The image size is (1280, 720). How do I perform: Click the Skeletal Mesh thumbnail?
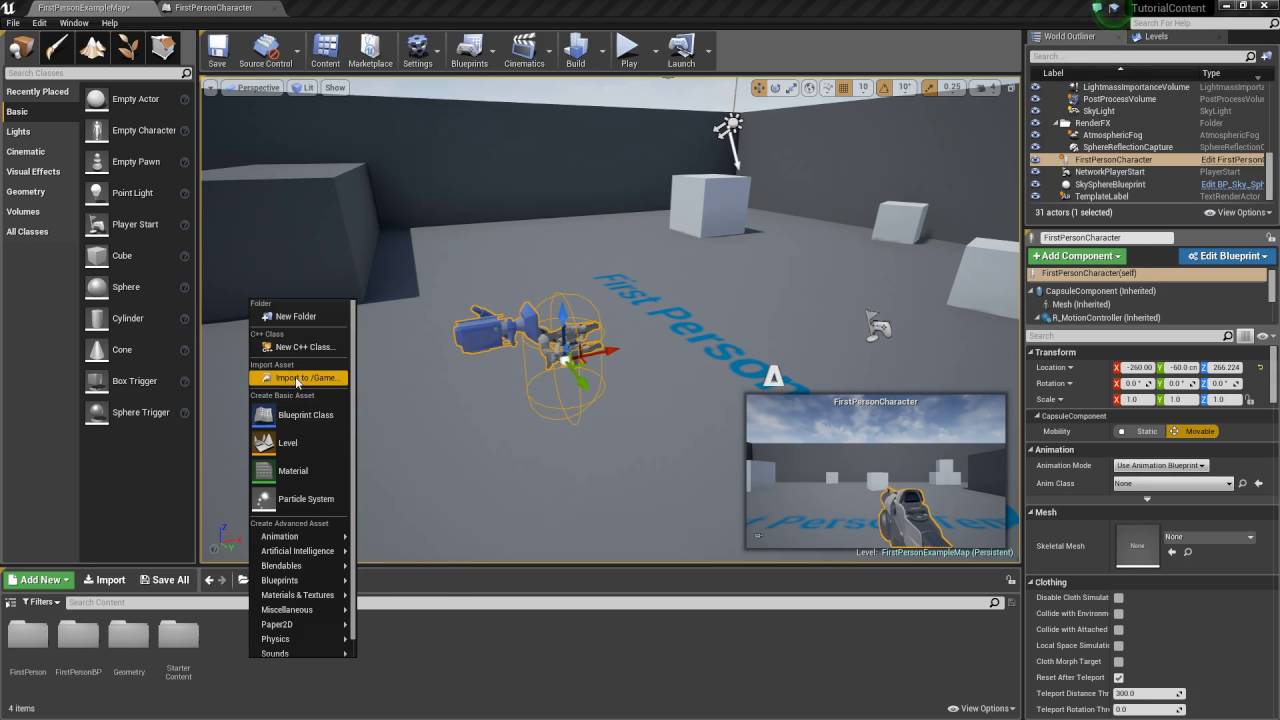1137,545
